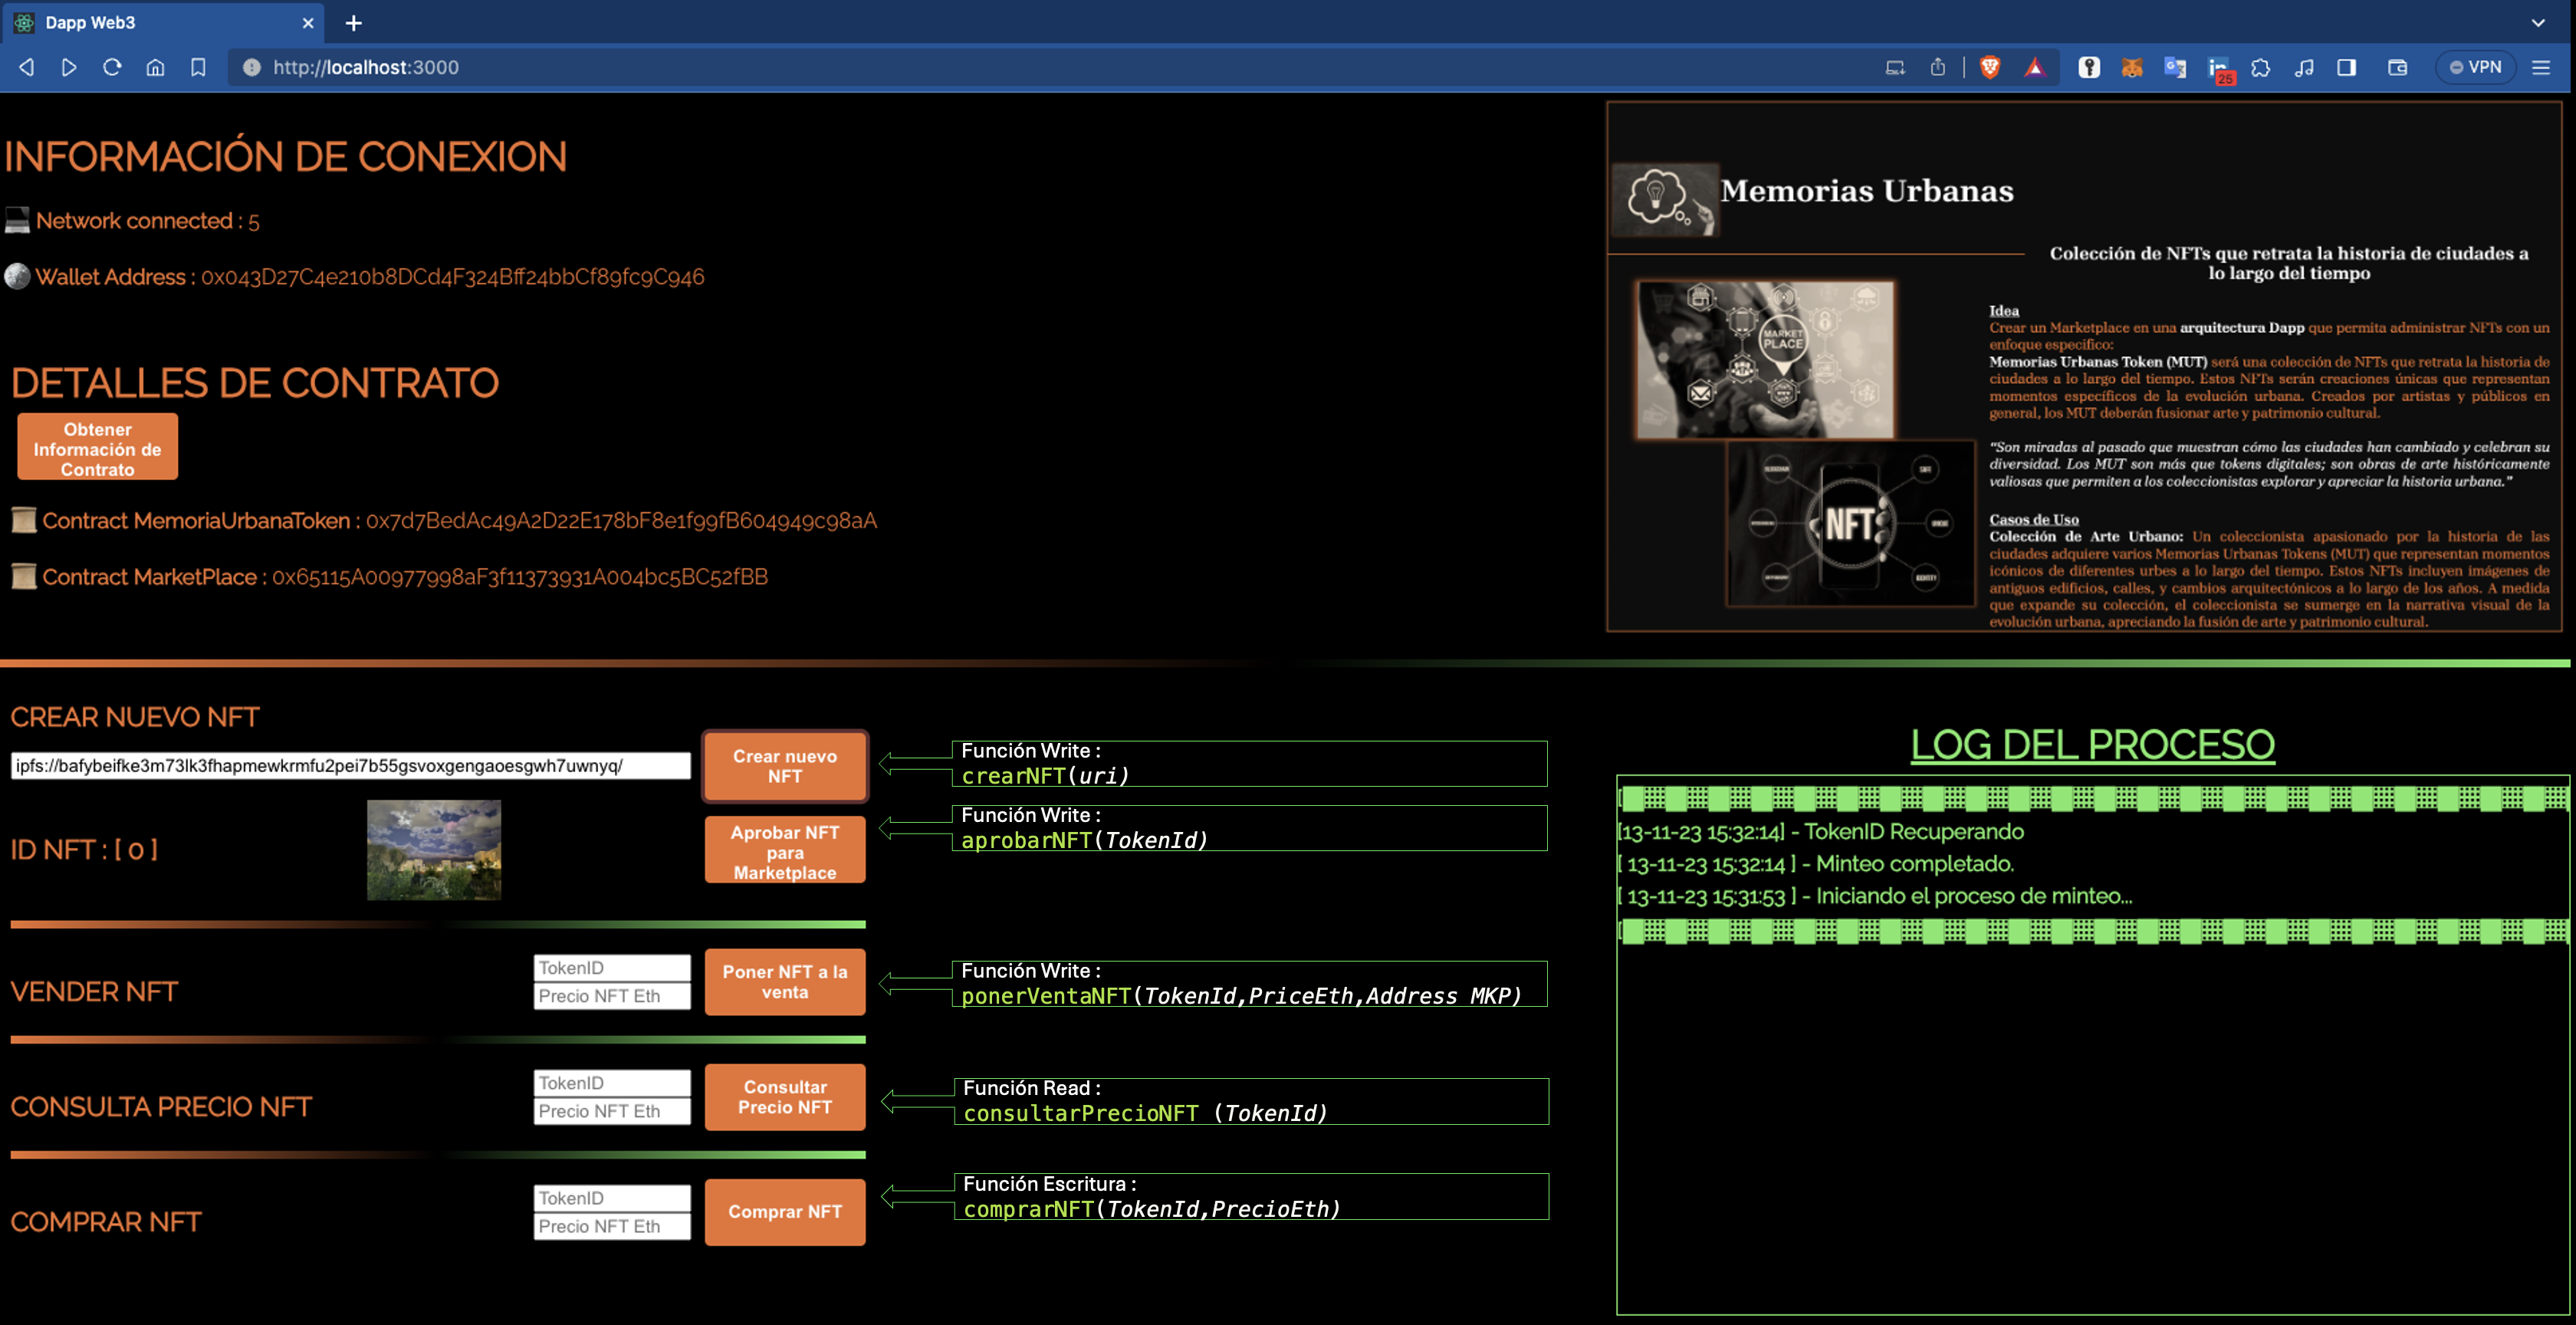Enable the Brave VPN
2576x1325 pixels.
point(2477,67)
